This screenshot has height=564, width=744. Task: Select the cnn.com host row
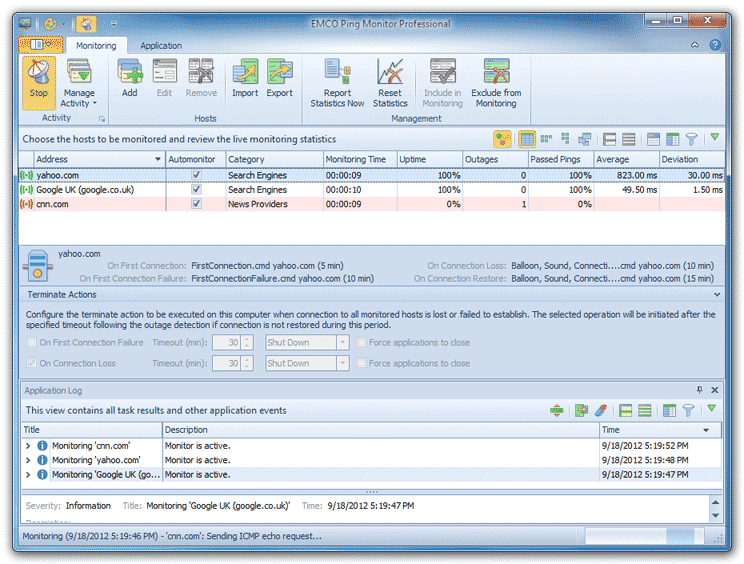[372, 204]
